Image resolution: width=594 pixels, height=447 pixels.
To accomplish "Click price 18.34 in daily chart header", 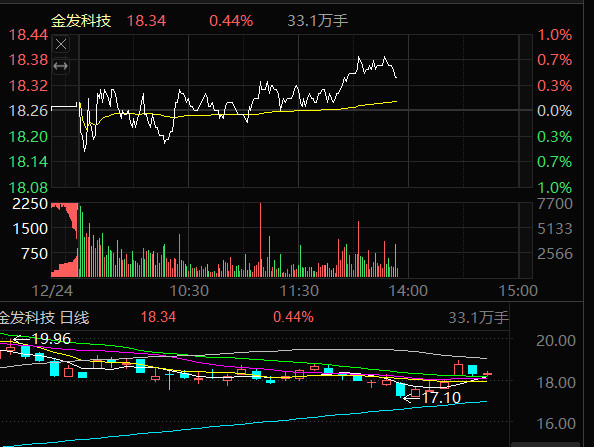I will 158,317.
